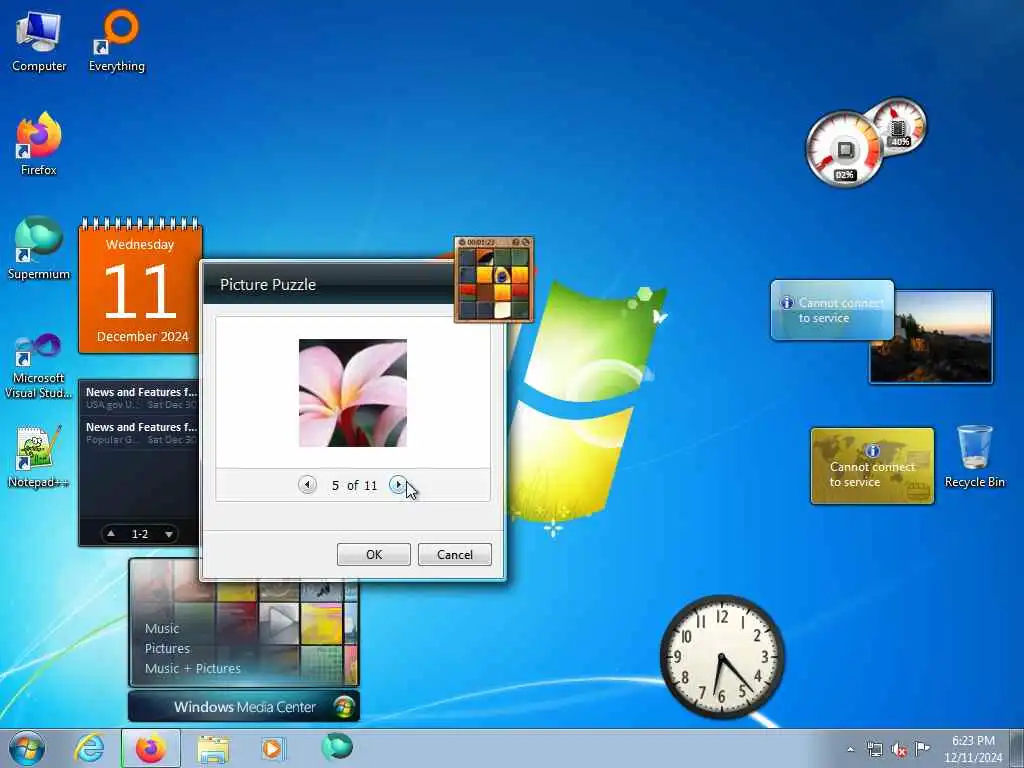This screenshot has height=768, width=1024.
Task: Open the muted volume tray icon
Action: click(899, 749)
